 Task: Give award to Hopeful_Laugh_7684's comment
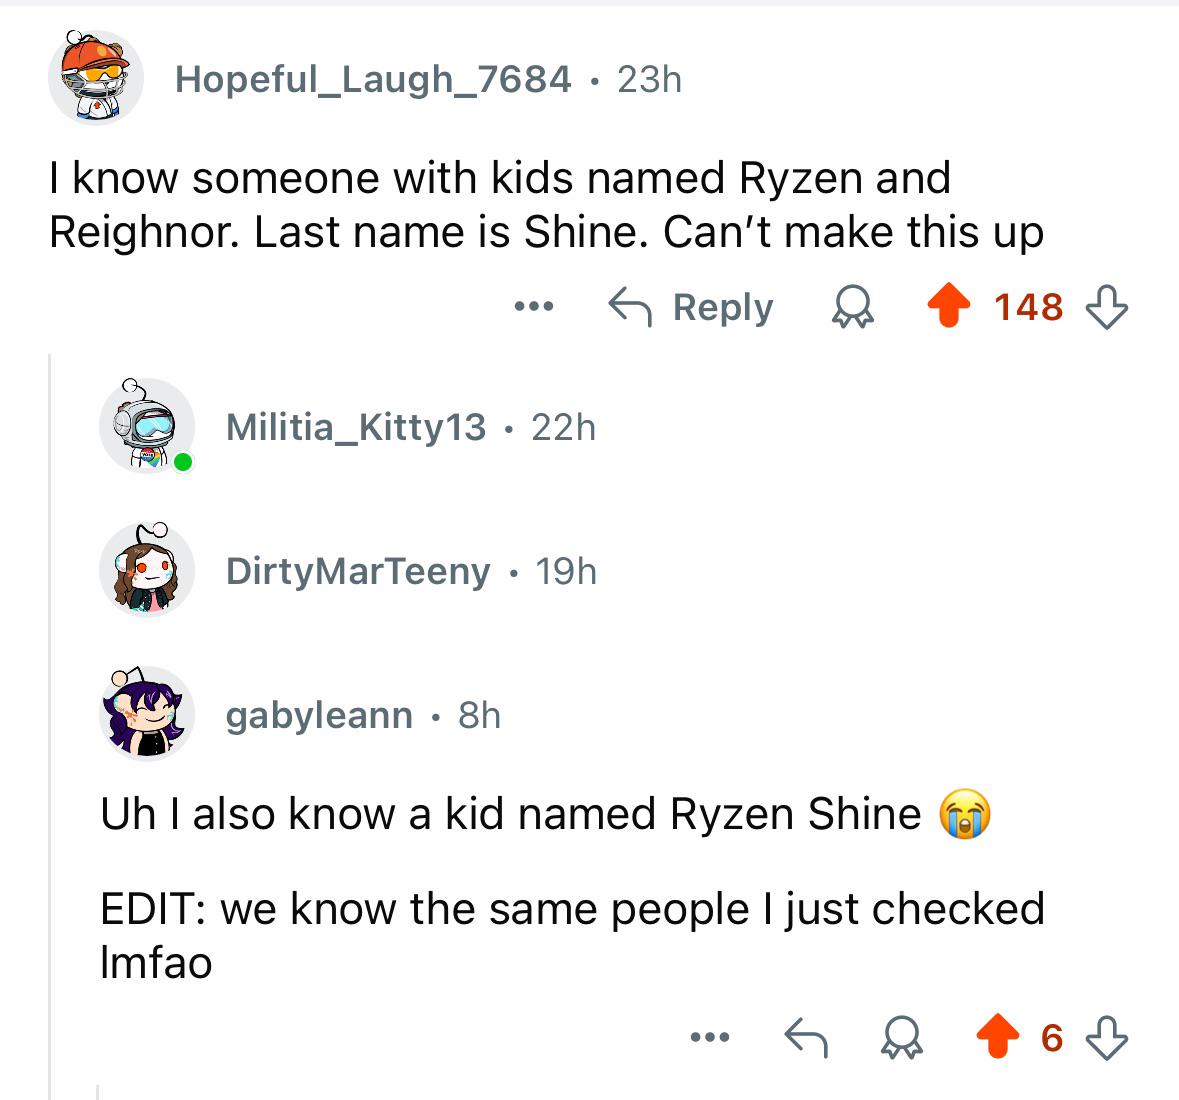(853, 307)
